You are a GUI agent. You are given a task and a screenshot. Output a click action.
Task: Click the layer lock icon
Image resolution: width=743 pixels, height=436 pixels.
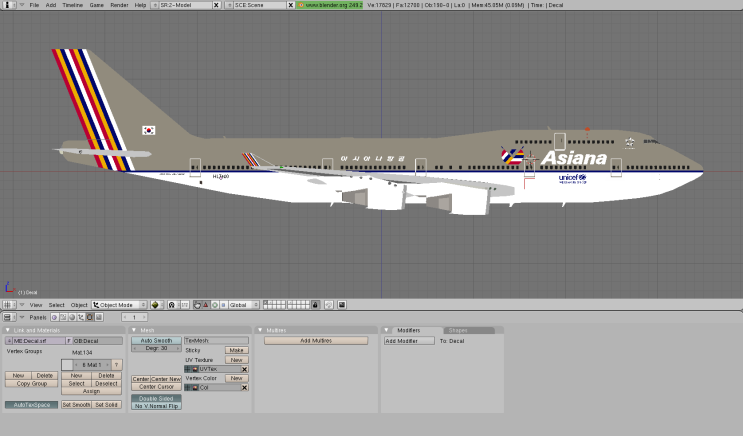click(315, 305)
